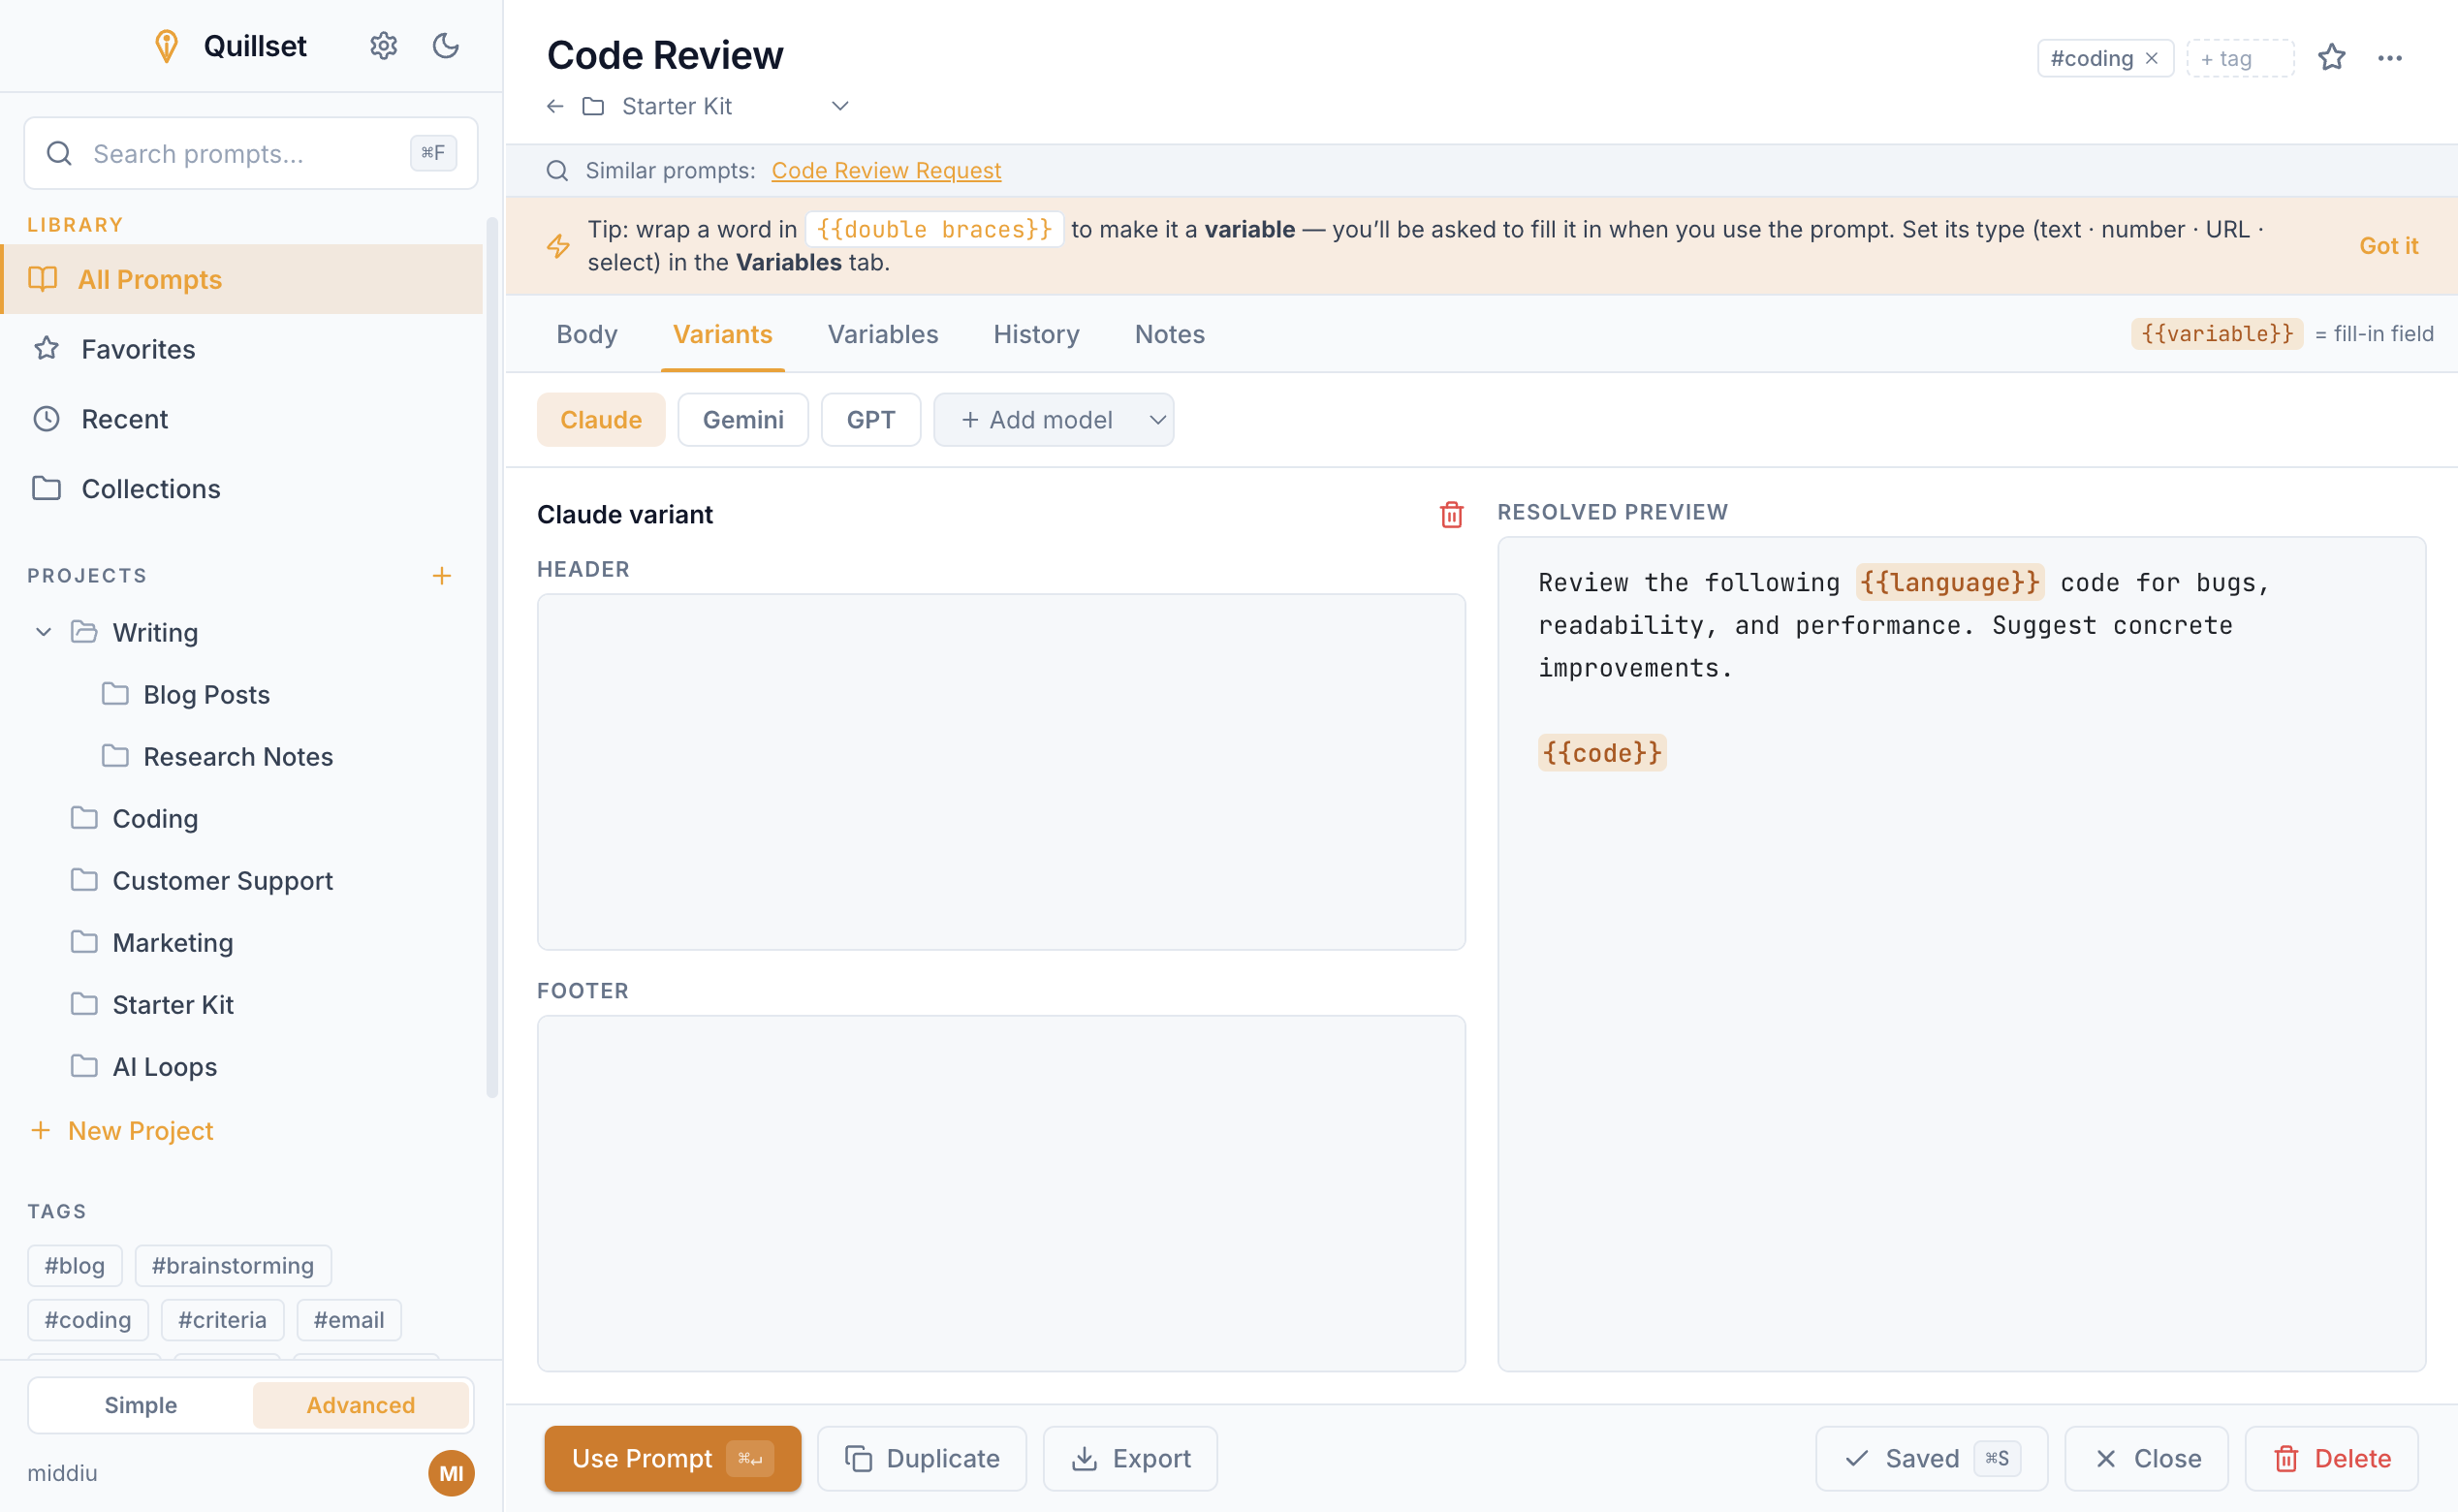
Task: Click the search magnifier icon in sidebar
Action: coord(59,153)
